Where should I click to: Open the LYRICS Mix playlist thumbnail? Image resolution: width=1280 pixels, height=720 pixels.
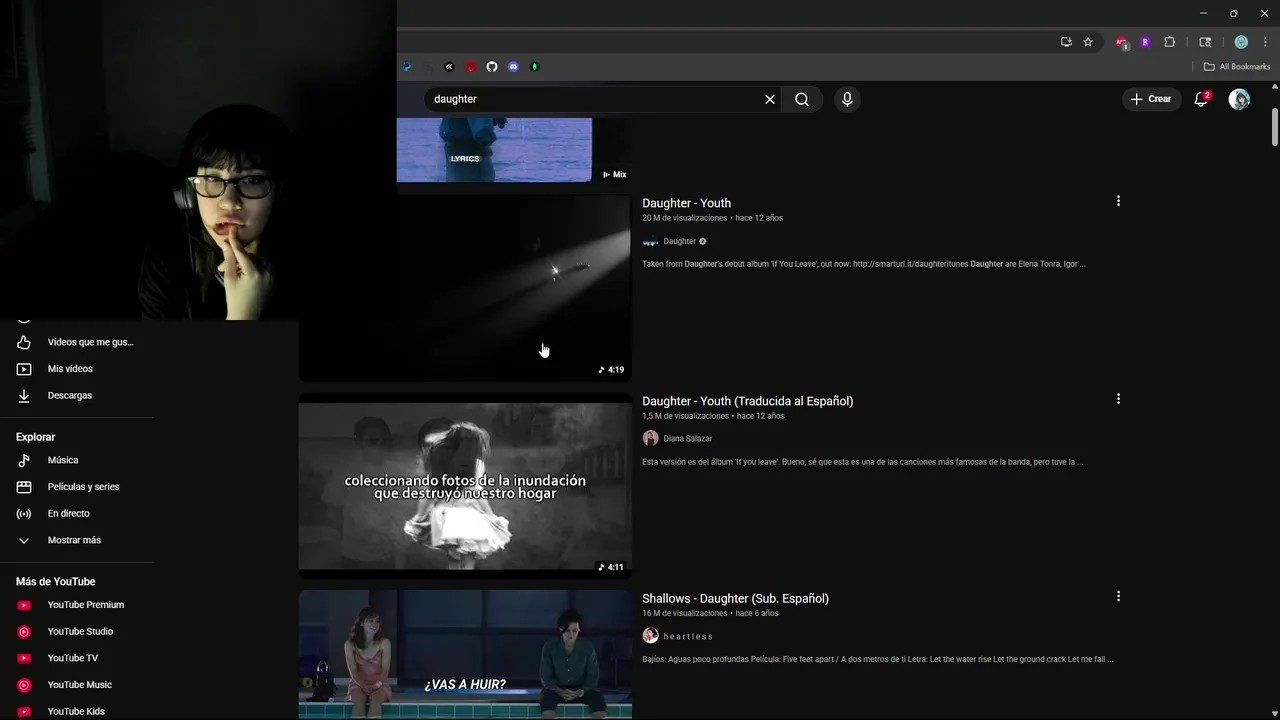click(x=513, y=150)
